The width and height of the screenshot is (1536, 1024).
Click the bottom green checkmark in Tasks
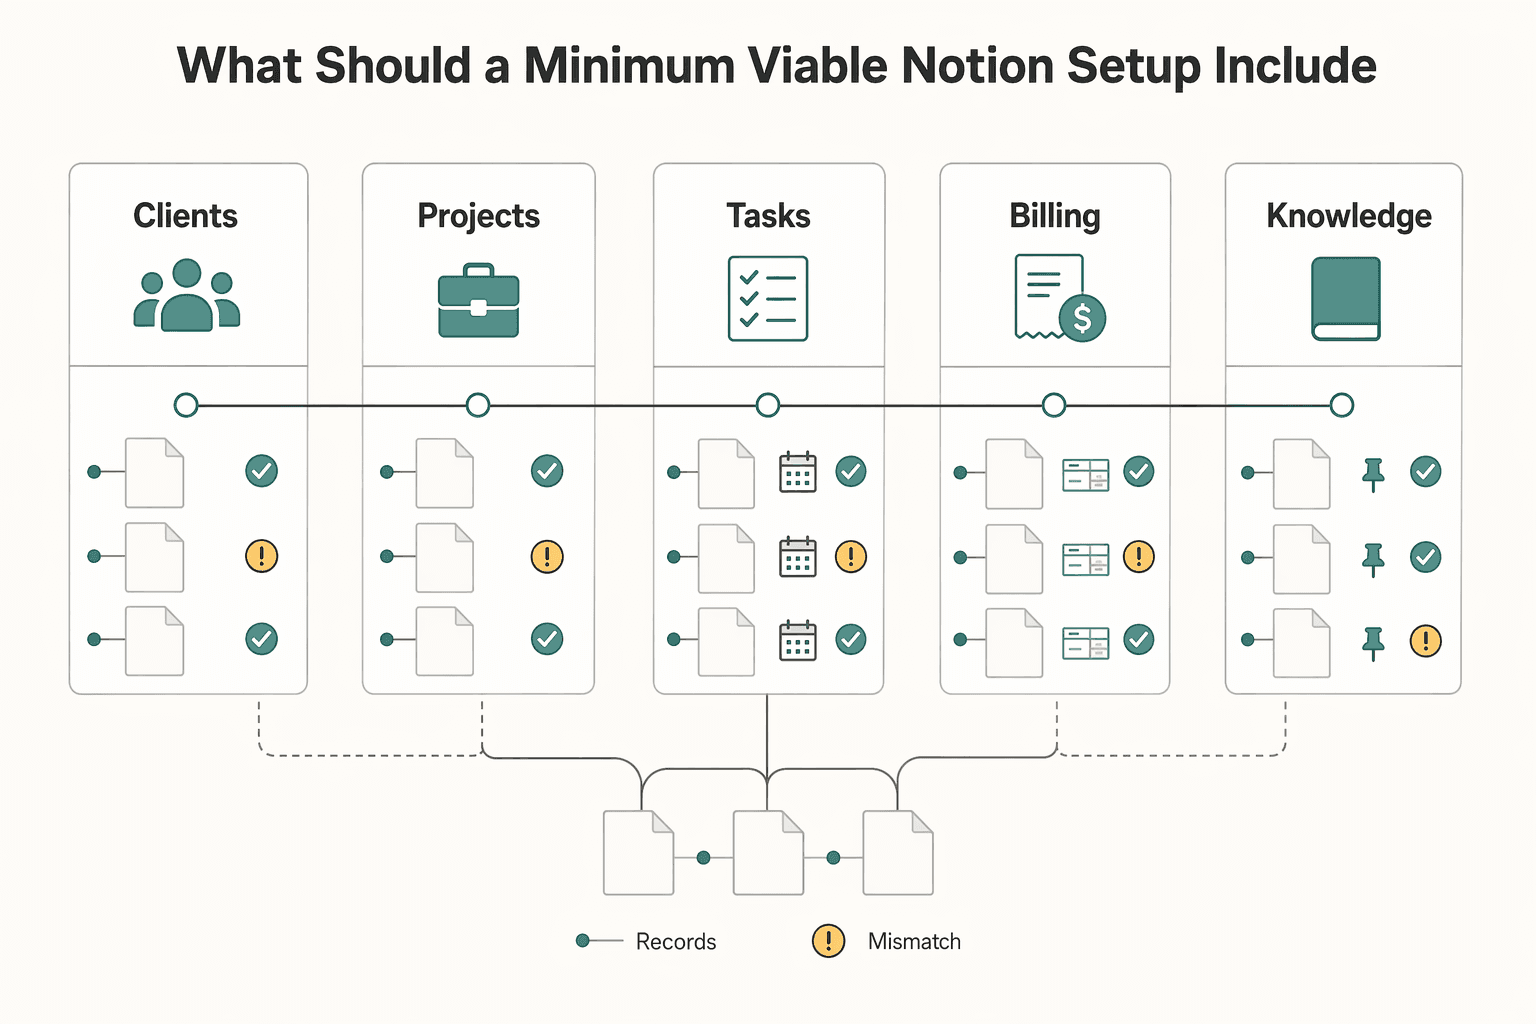pos(851,639)
